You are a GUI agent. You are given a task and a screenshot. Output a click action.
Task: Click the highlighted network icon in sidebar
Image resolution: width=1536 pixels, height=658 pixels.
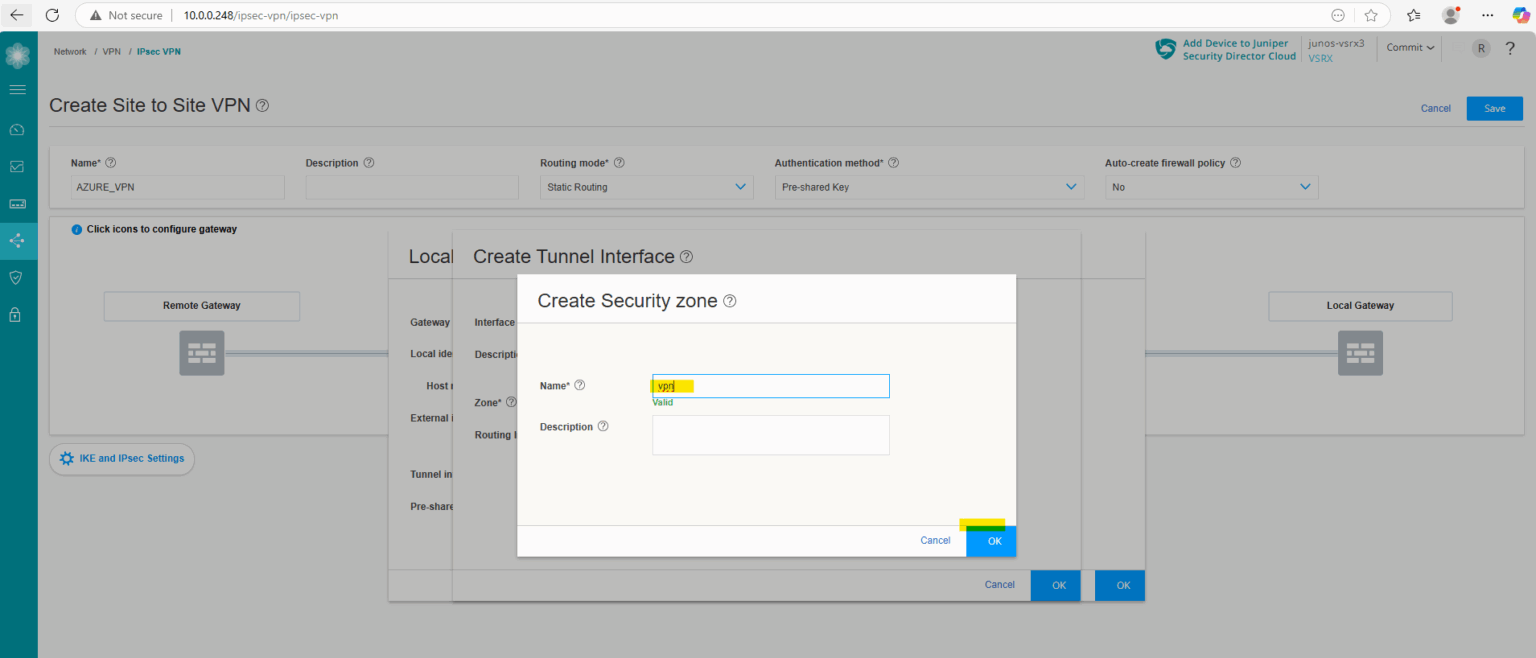click(x=17, y=240)
